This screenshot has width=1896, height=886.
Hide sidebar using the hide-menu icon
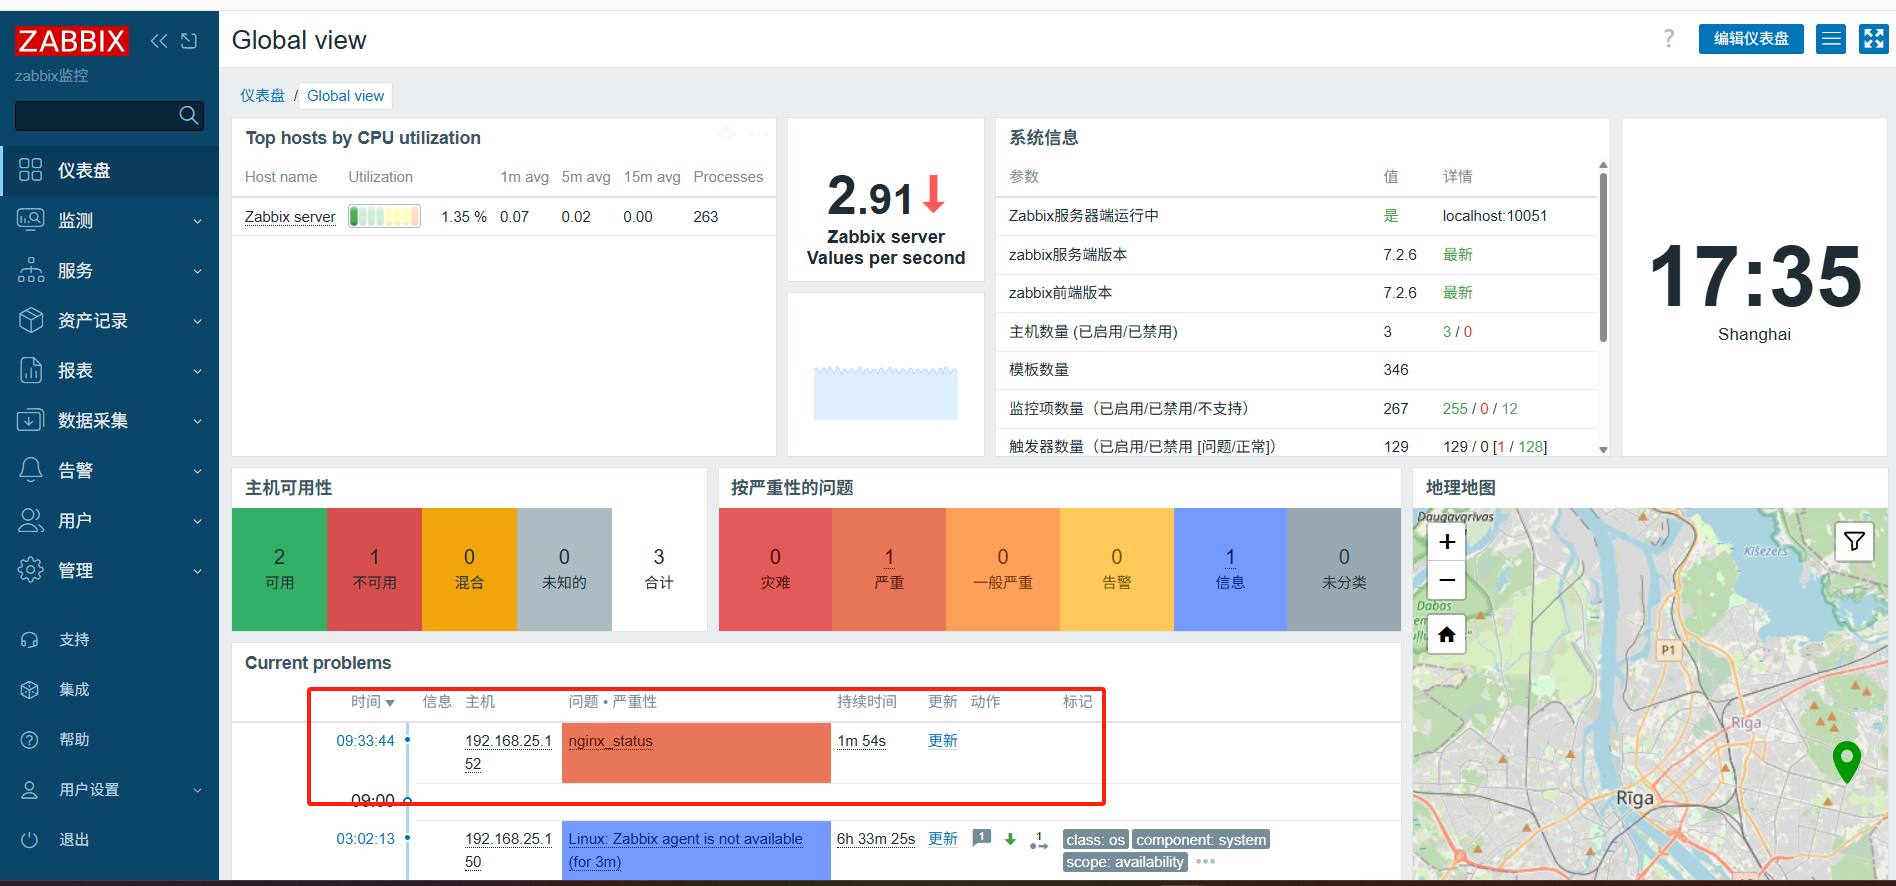pyautogui.click(x=189, y=41)
